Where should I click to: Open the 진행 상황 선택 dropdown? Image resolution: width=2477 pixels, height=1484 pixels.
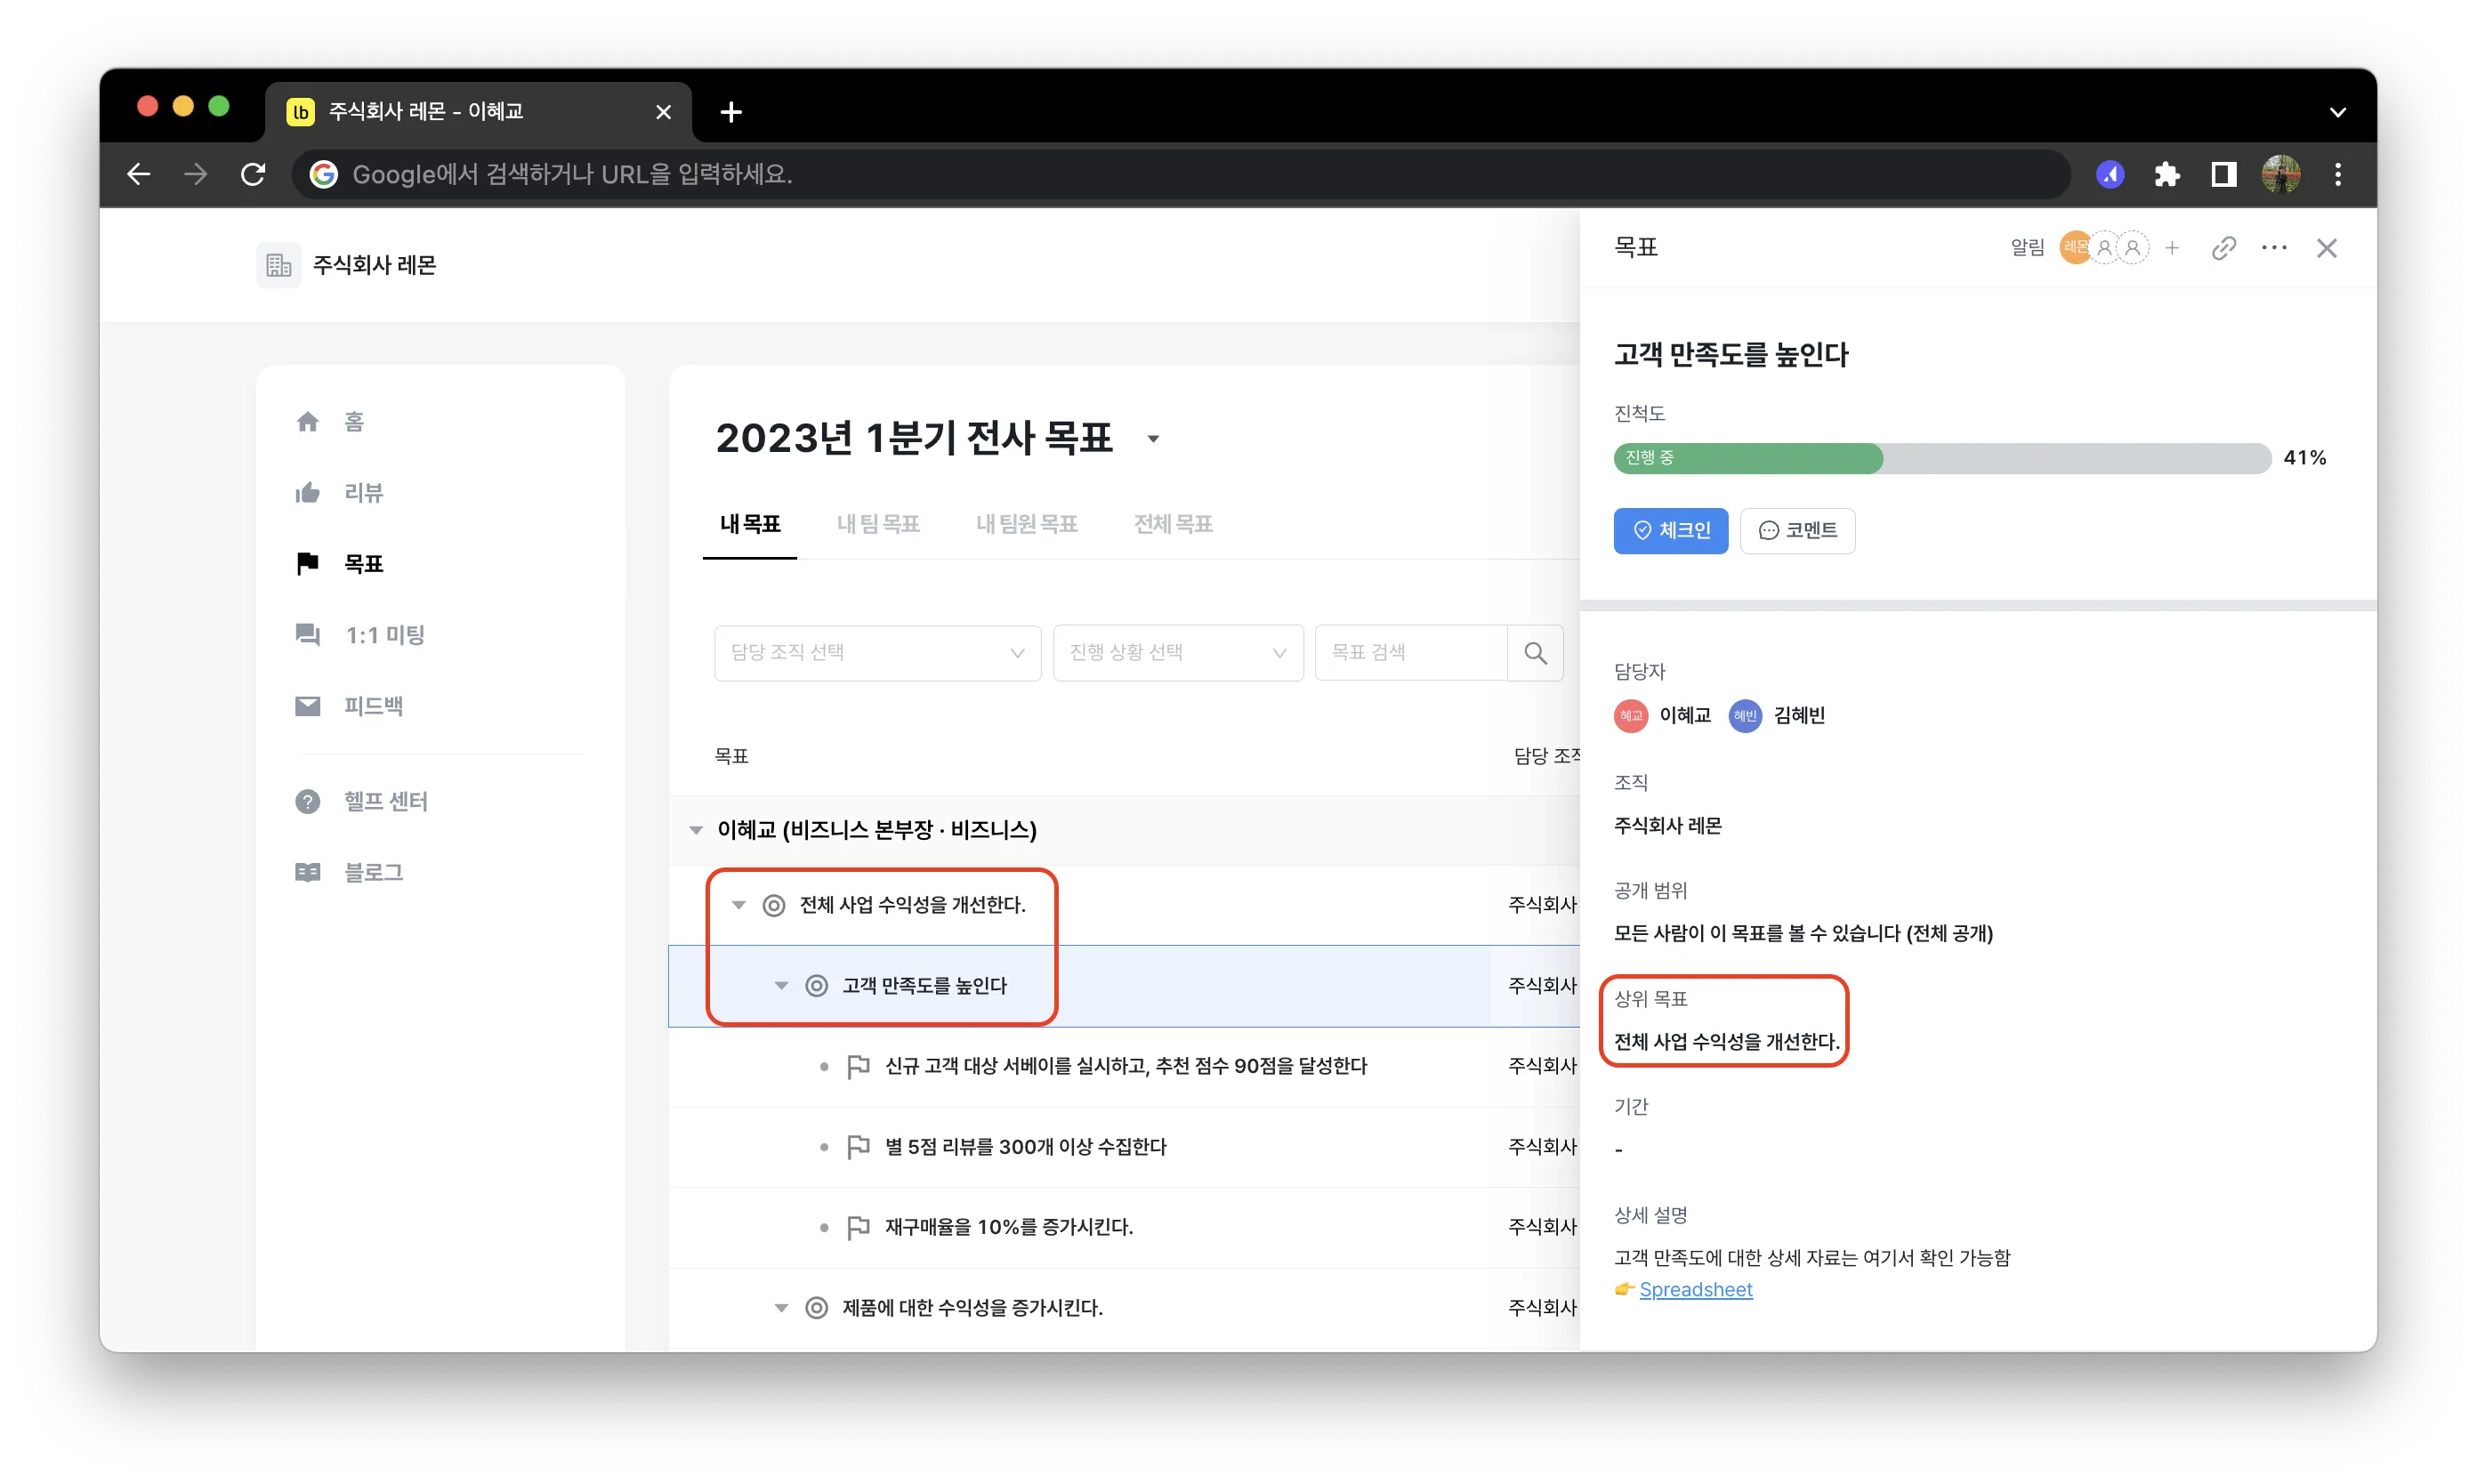click(x=1178, y=653)
